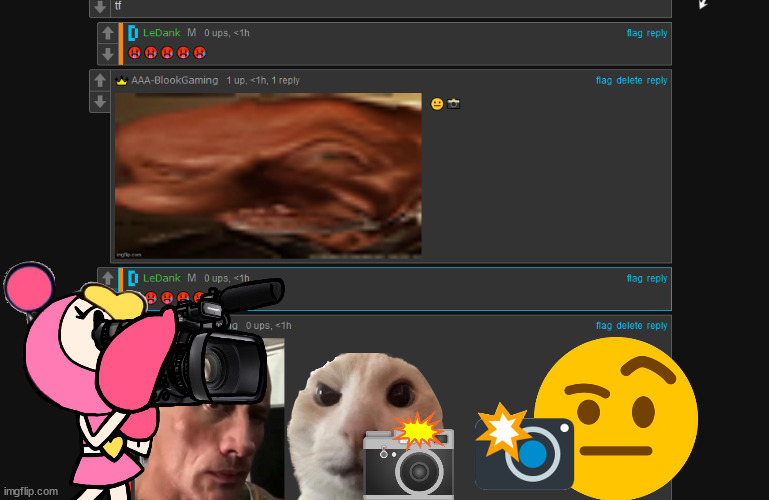Upvote the blue-highlighted LeDank comment
Screen dimensions: 769x500
(x=108, y=277)
